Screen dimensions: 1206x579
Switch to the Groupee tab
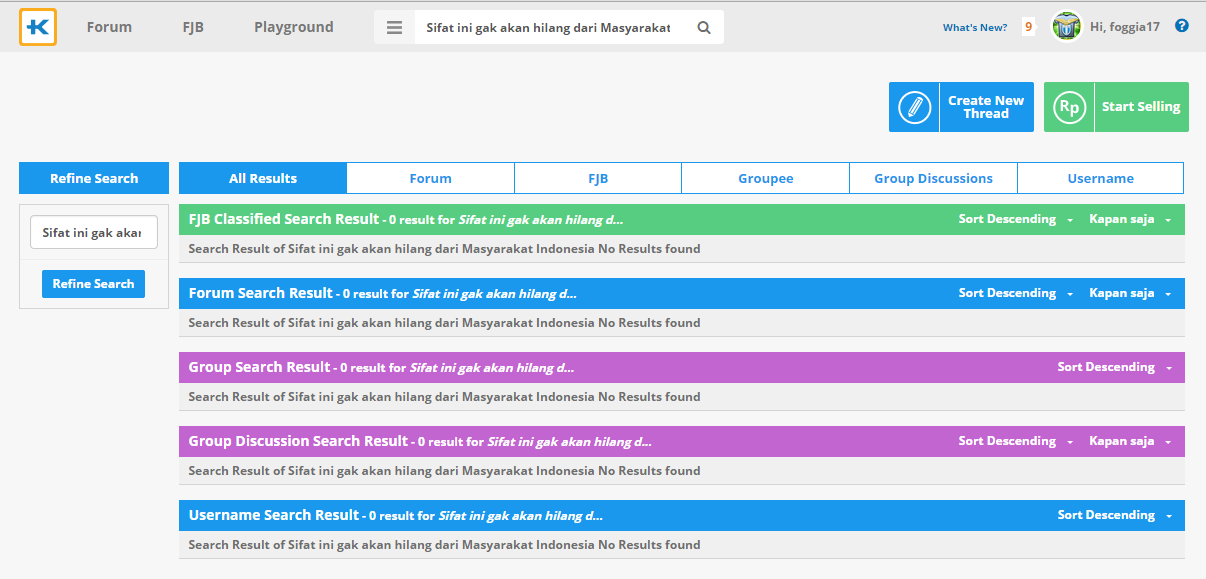(765, 178)
